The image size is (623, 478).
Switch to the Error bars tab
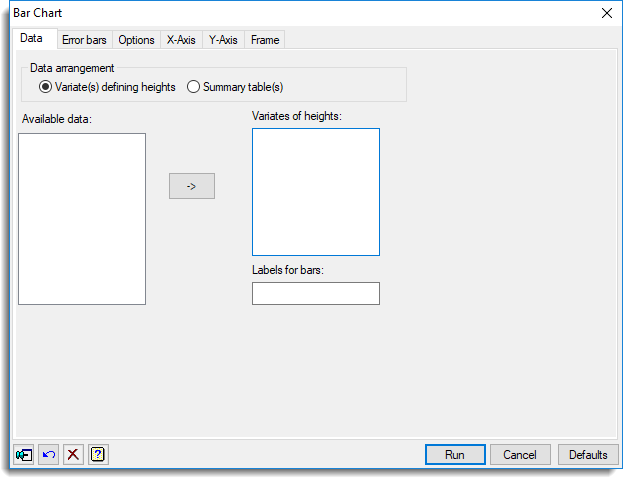coord(84,40)
